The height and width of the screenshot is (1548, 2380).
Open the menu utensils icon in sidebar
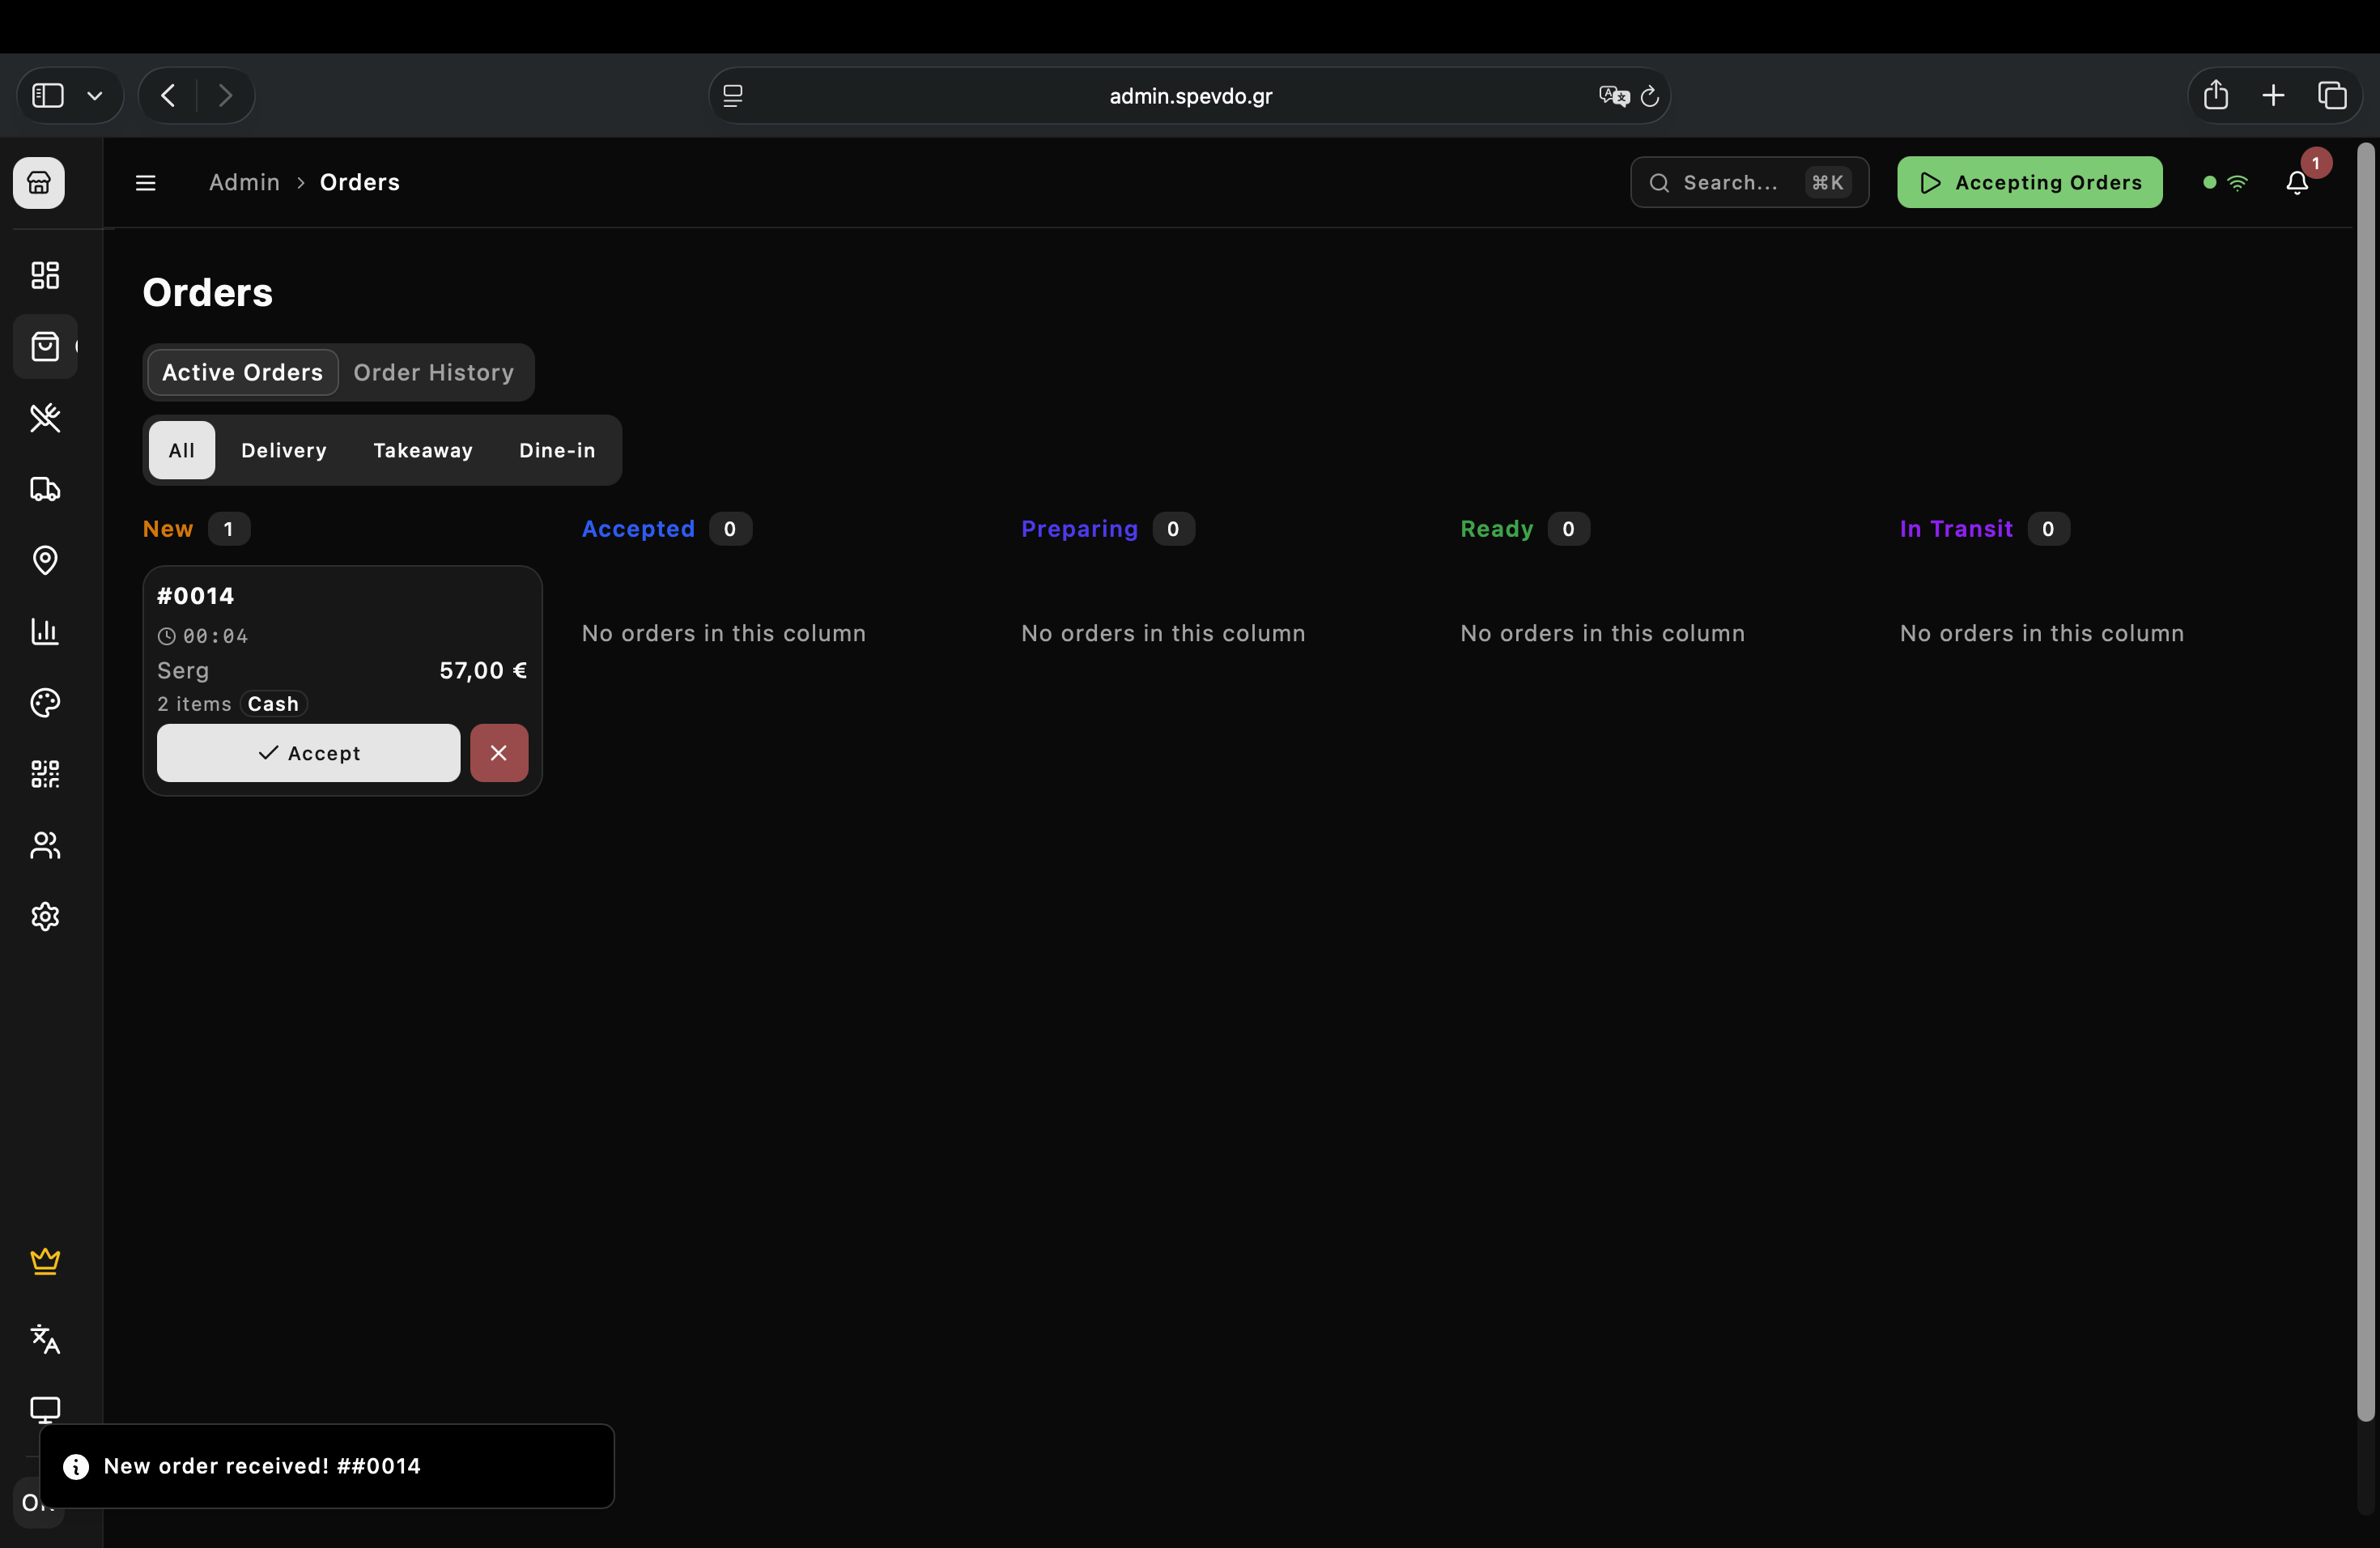pyautogui.click(x=45, y=417)
